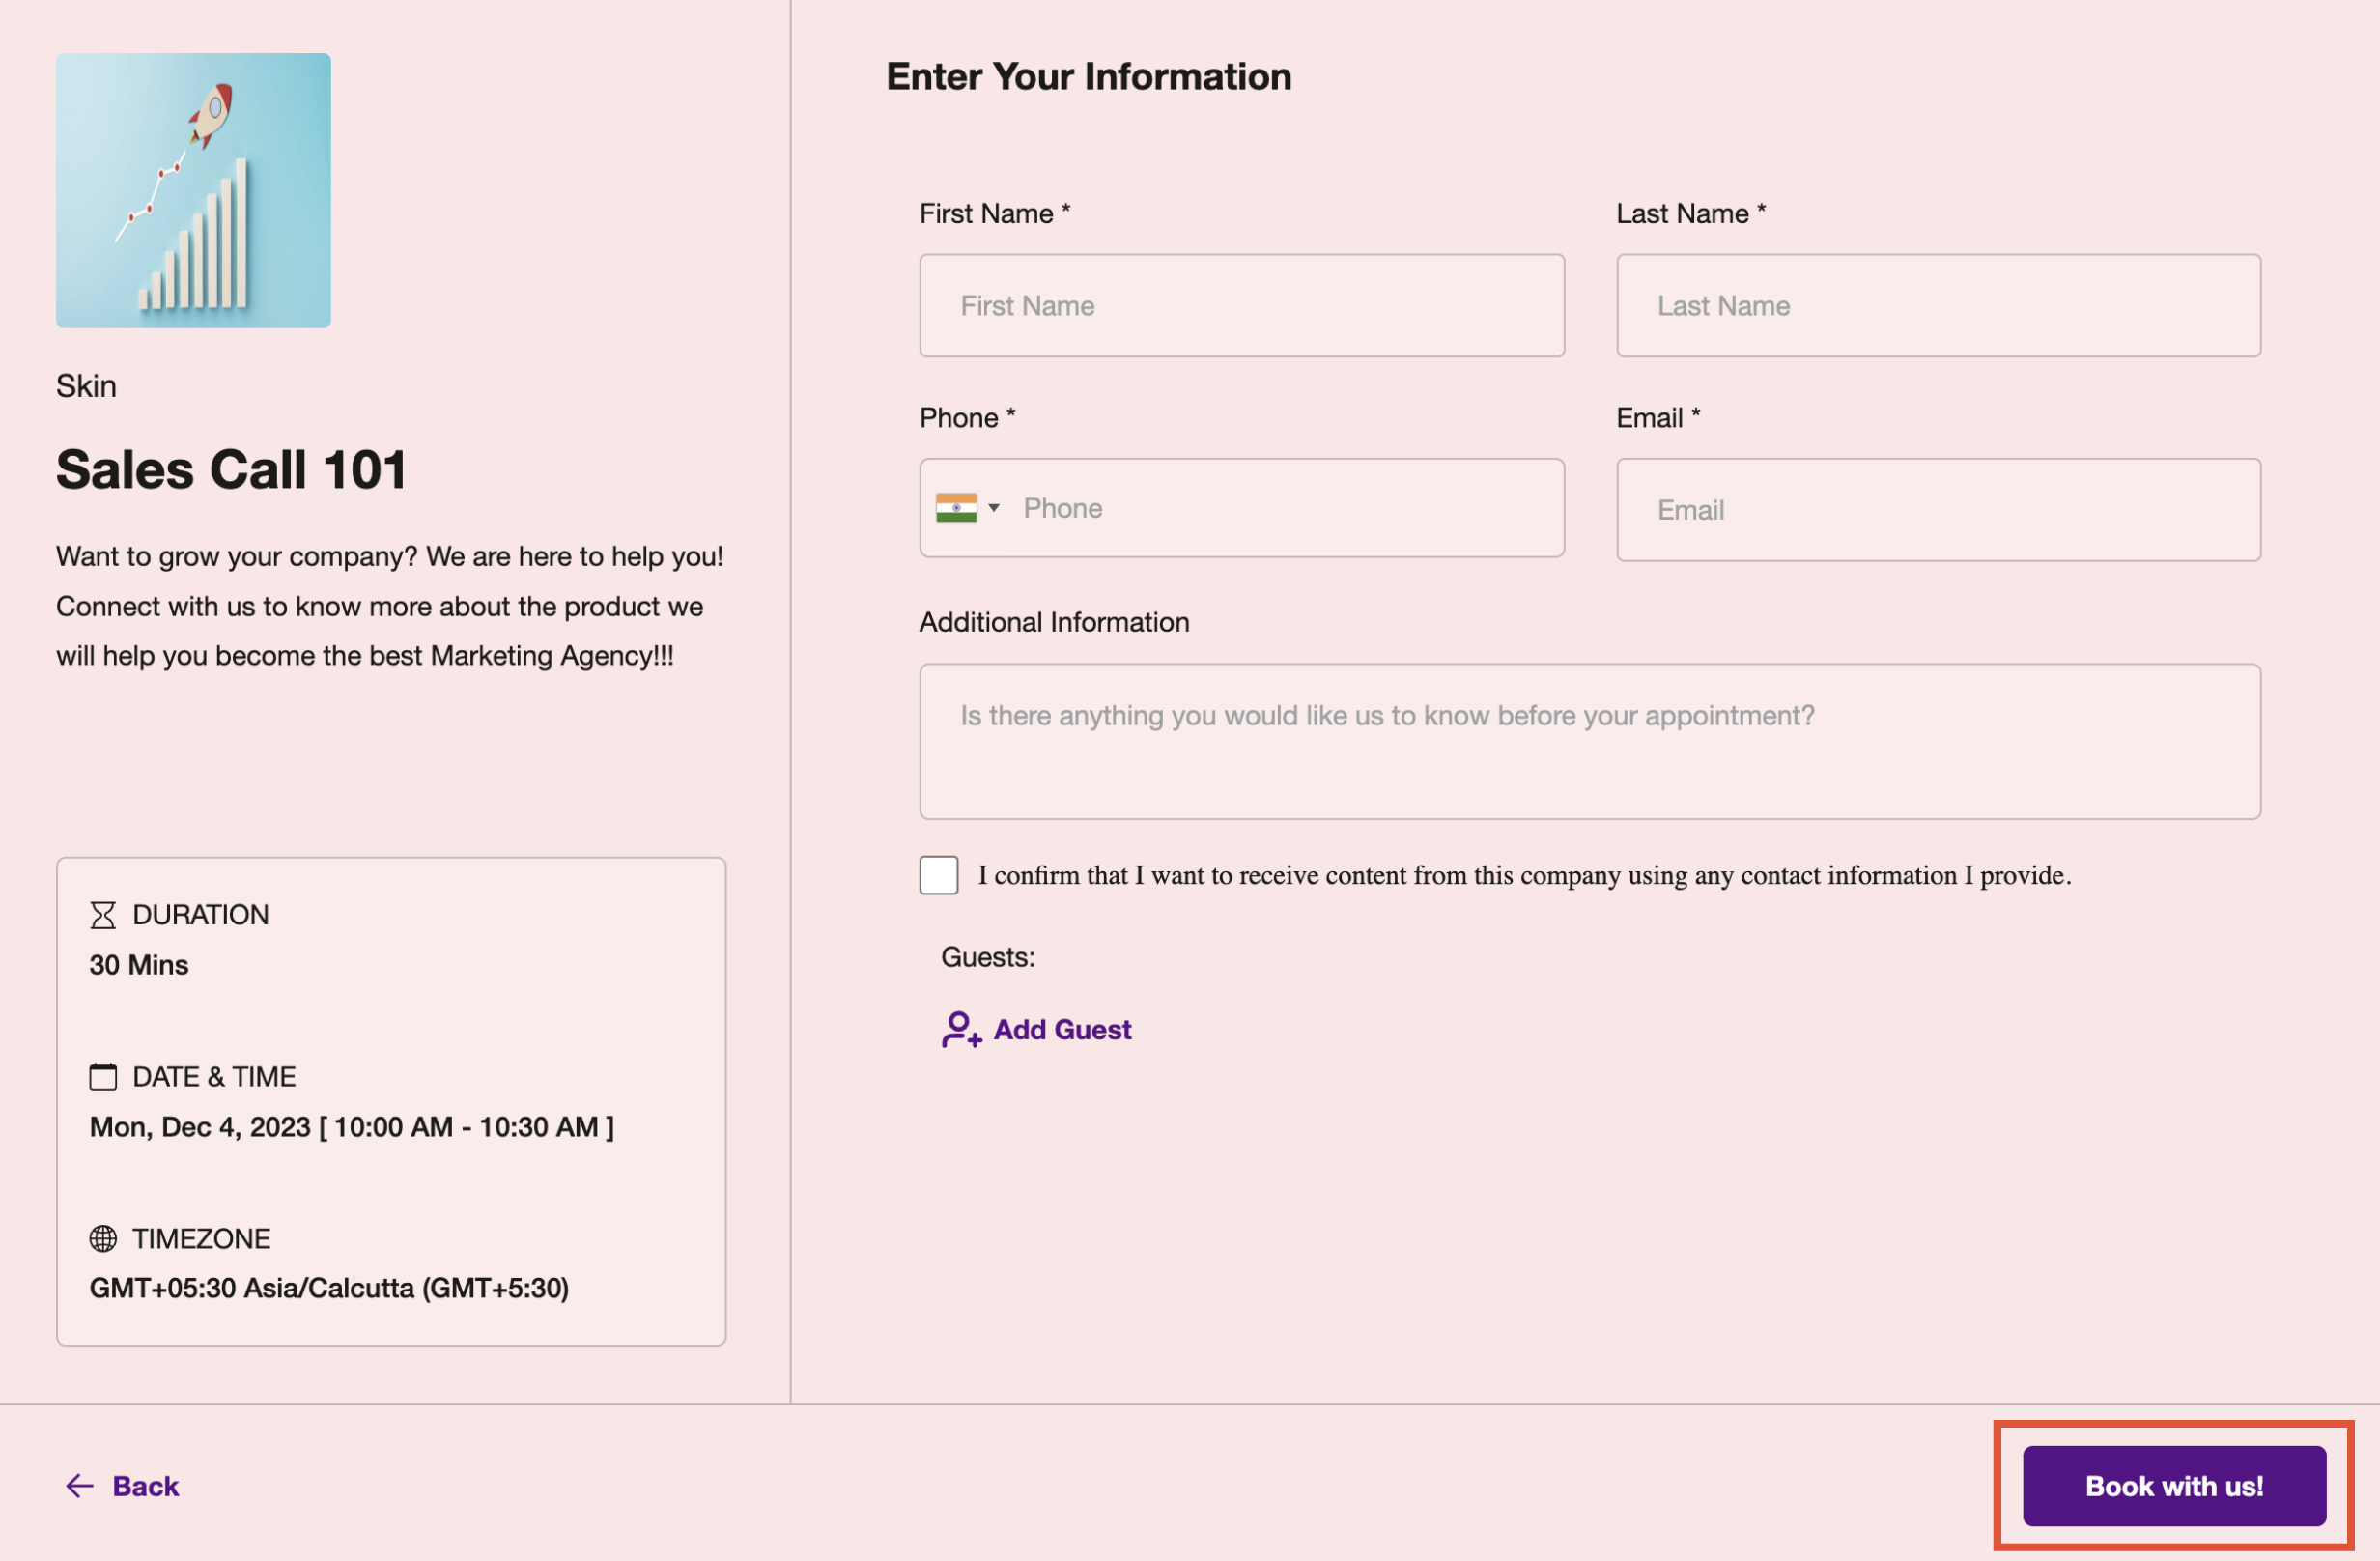The height and width of the screenshot is (1561, 2380).
Task: Click the date and time value text
Action: (351, 1127)
